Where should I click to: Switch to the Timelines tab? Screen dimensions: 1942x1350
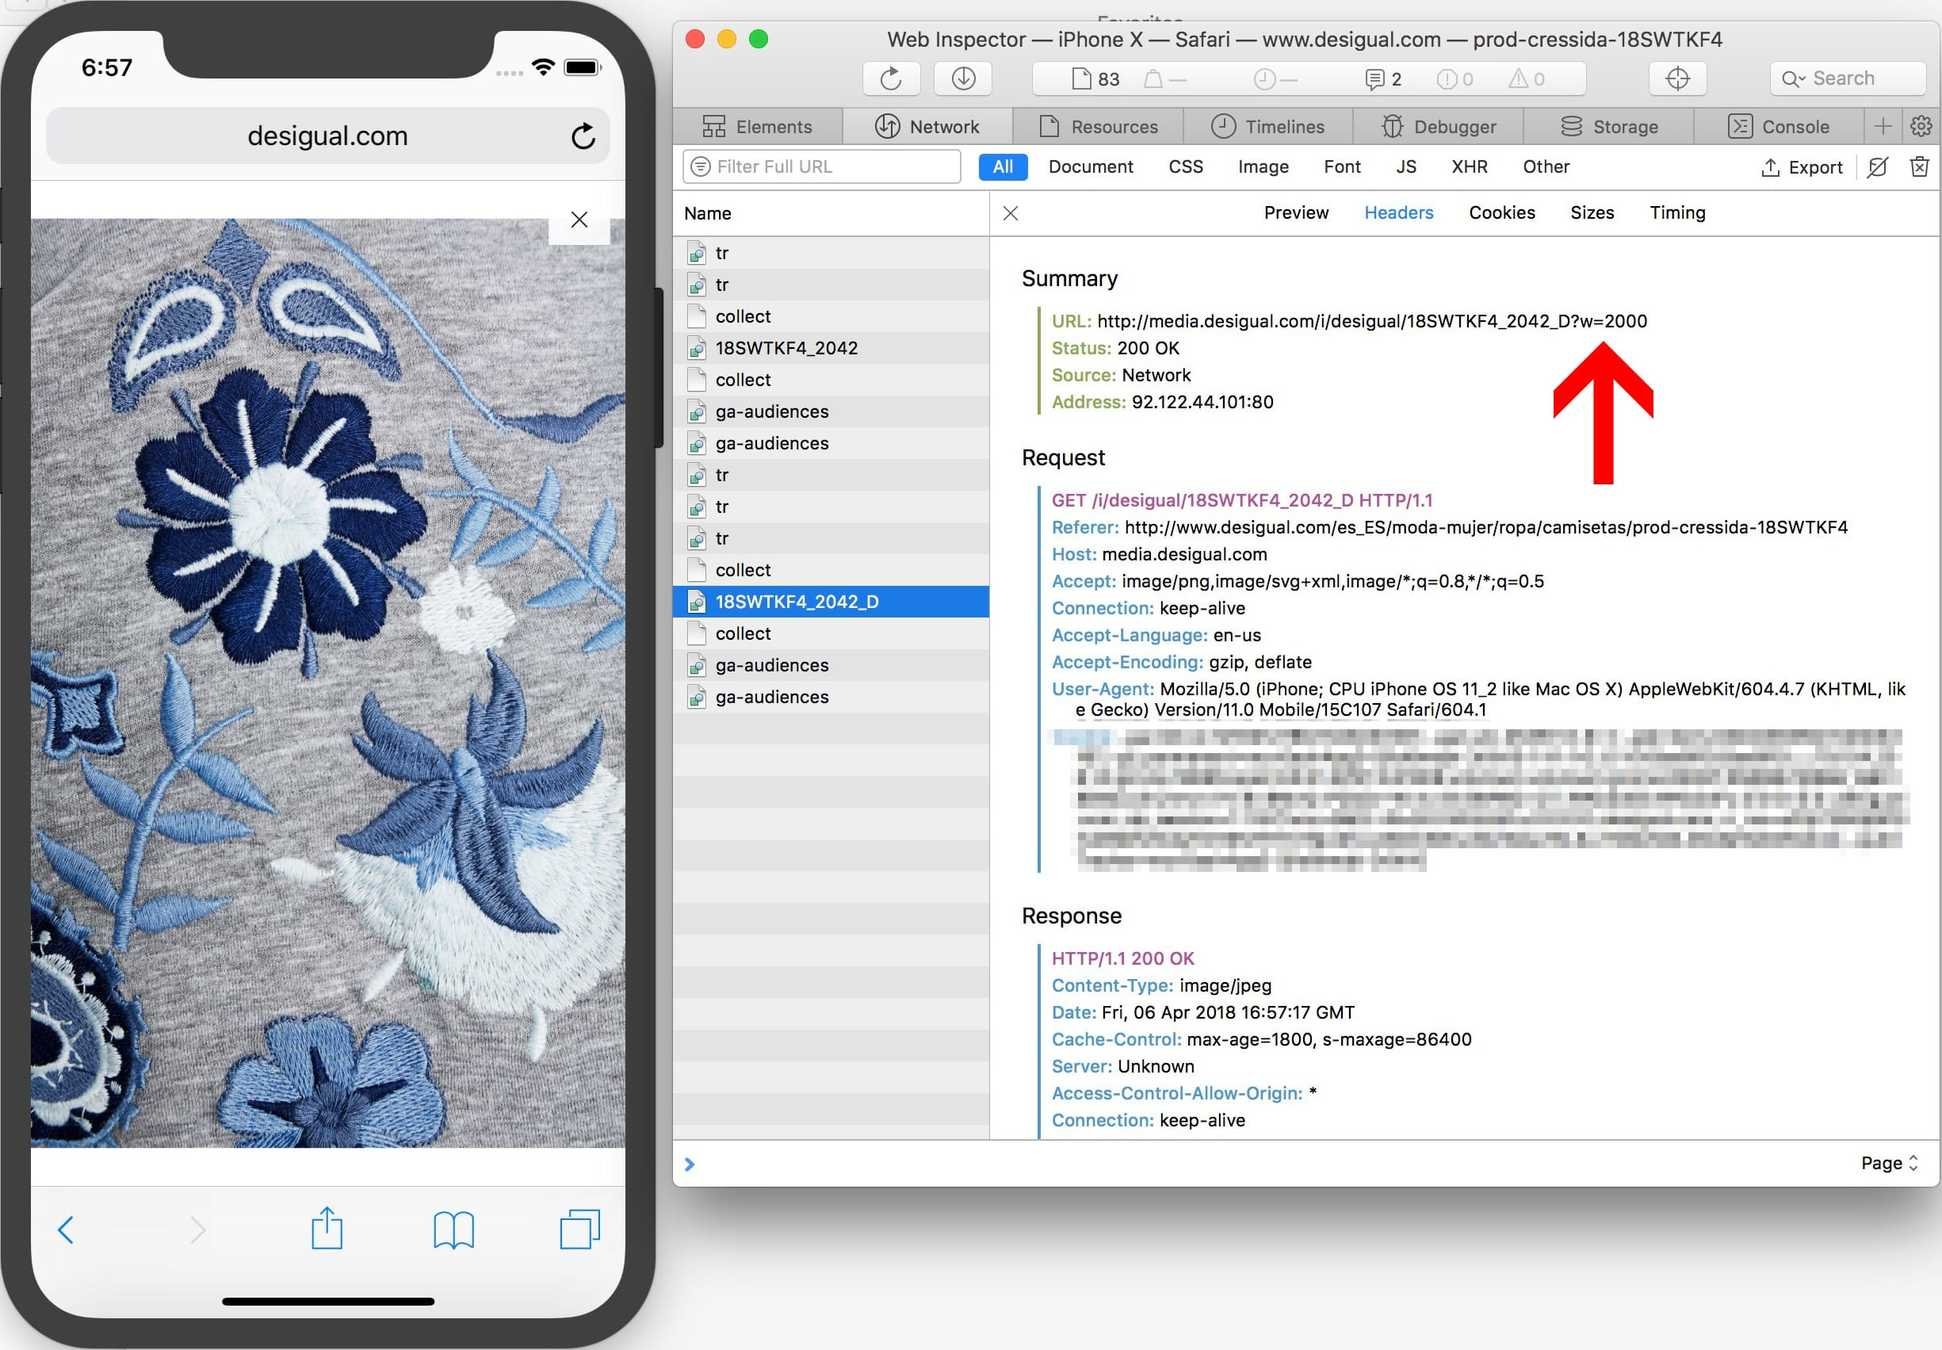(1268, 127)
